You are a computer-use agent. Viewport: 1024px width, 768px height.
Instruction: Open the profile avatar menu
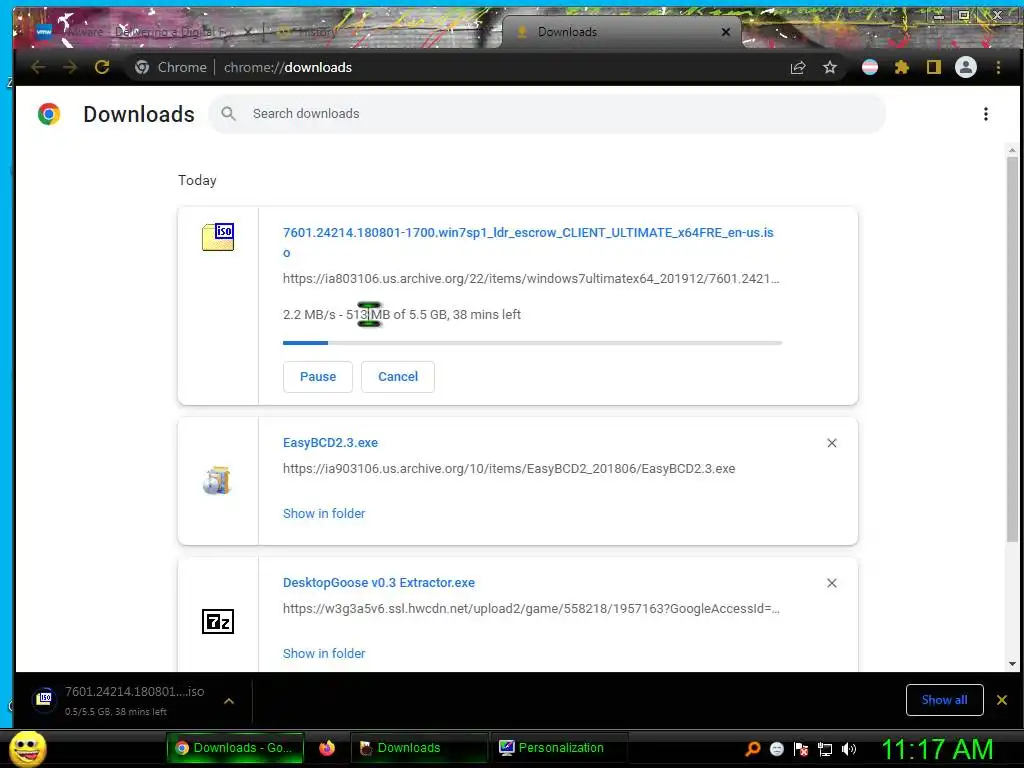click(966, 67)
